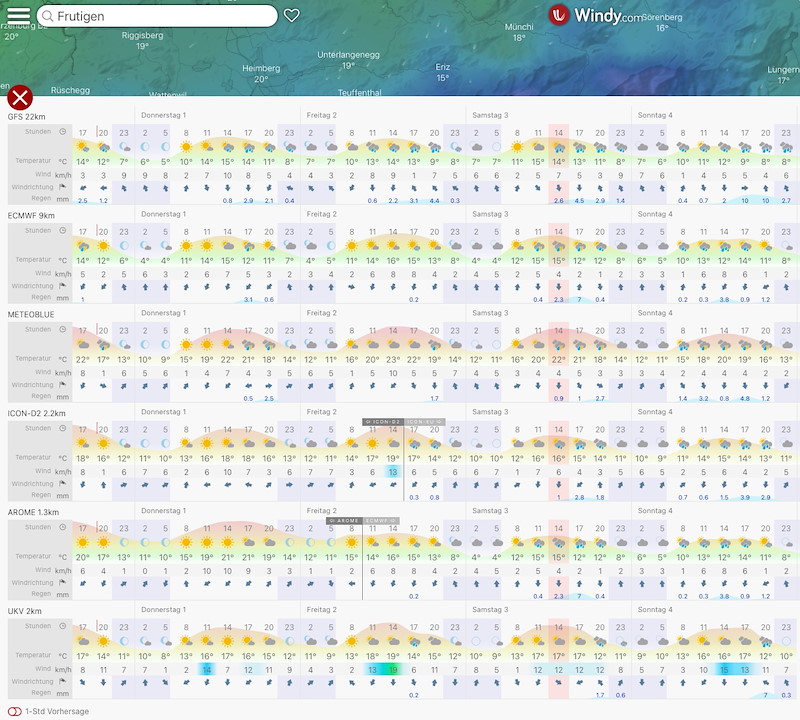Click highlighted Samstag 14 hour in UKV row

[559, 627]
